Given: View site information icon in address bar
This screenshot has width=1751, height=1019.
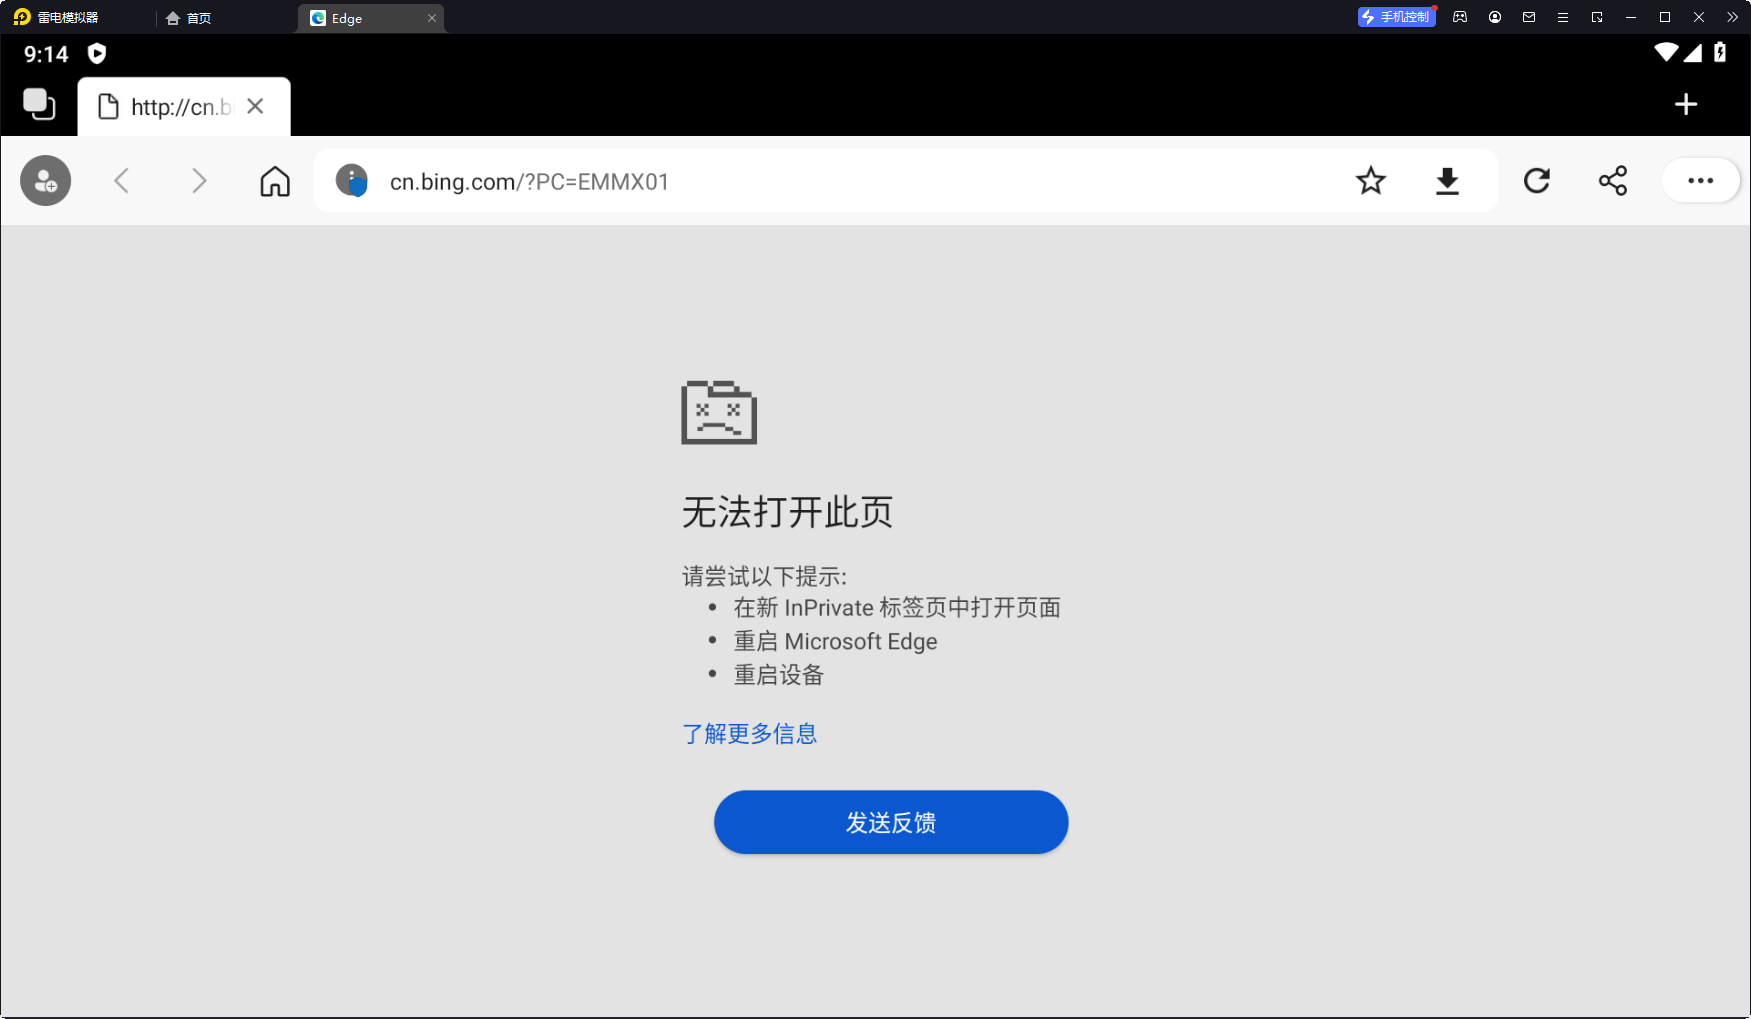Looking at the screenshot, I should [351, 181].
